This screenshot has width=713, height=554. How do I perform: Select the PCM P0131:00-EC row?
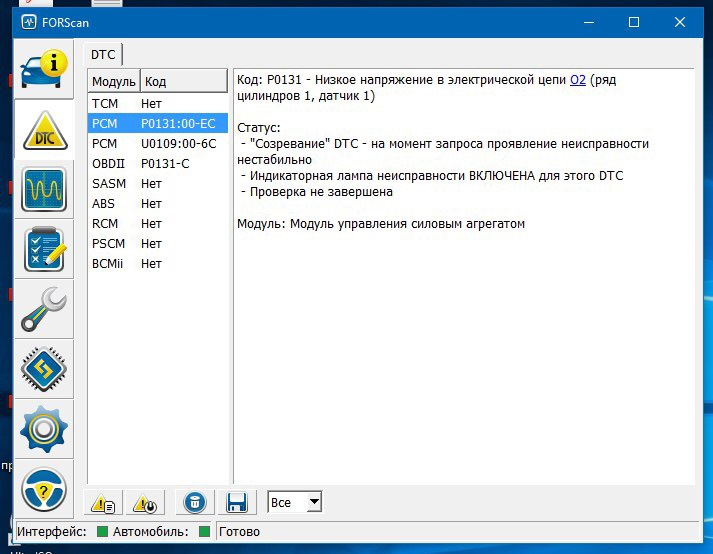tap(158, 123)
